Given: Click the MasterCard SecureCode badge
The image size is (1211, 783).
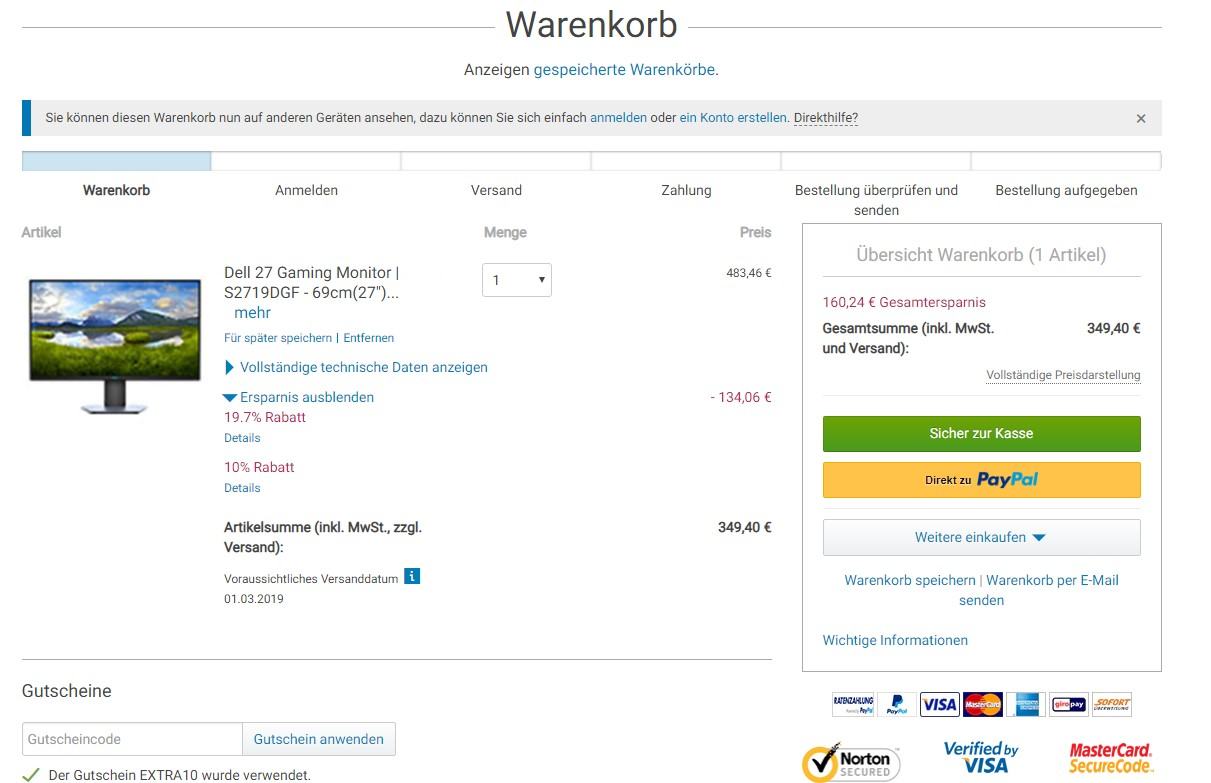Looking at the screenshot, I should click(x=1110, y=758).
